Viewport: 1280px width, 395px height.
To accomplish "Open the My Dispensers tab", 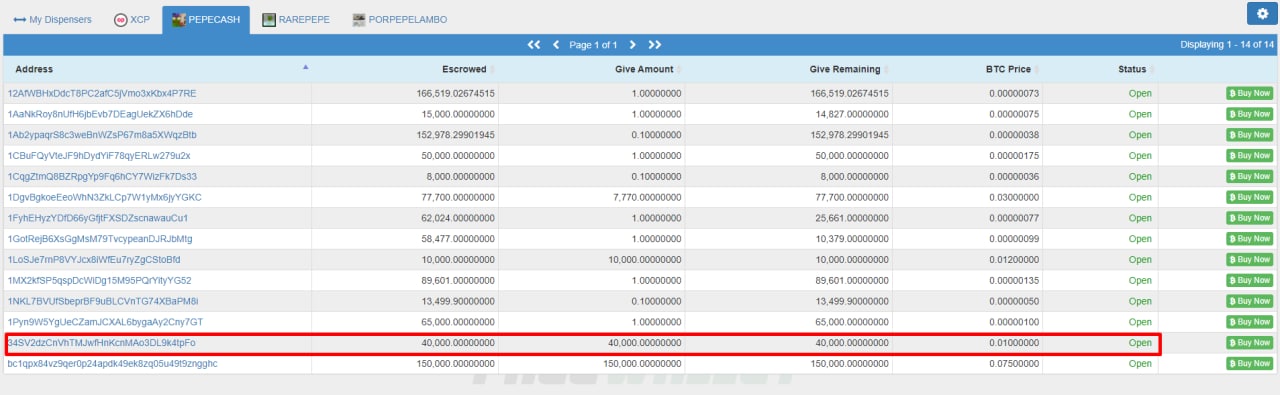I will coord(52,19).
